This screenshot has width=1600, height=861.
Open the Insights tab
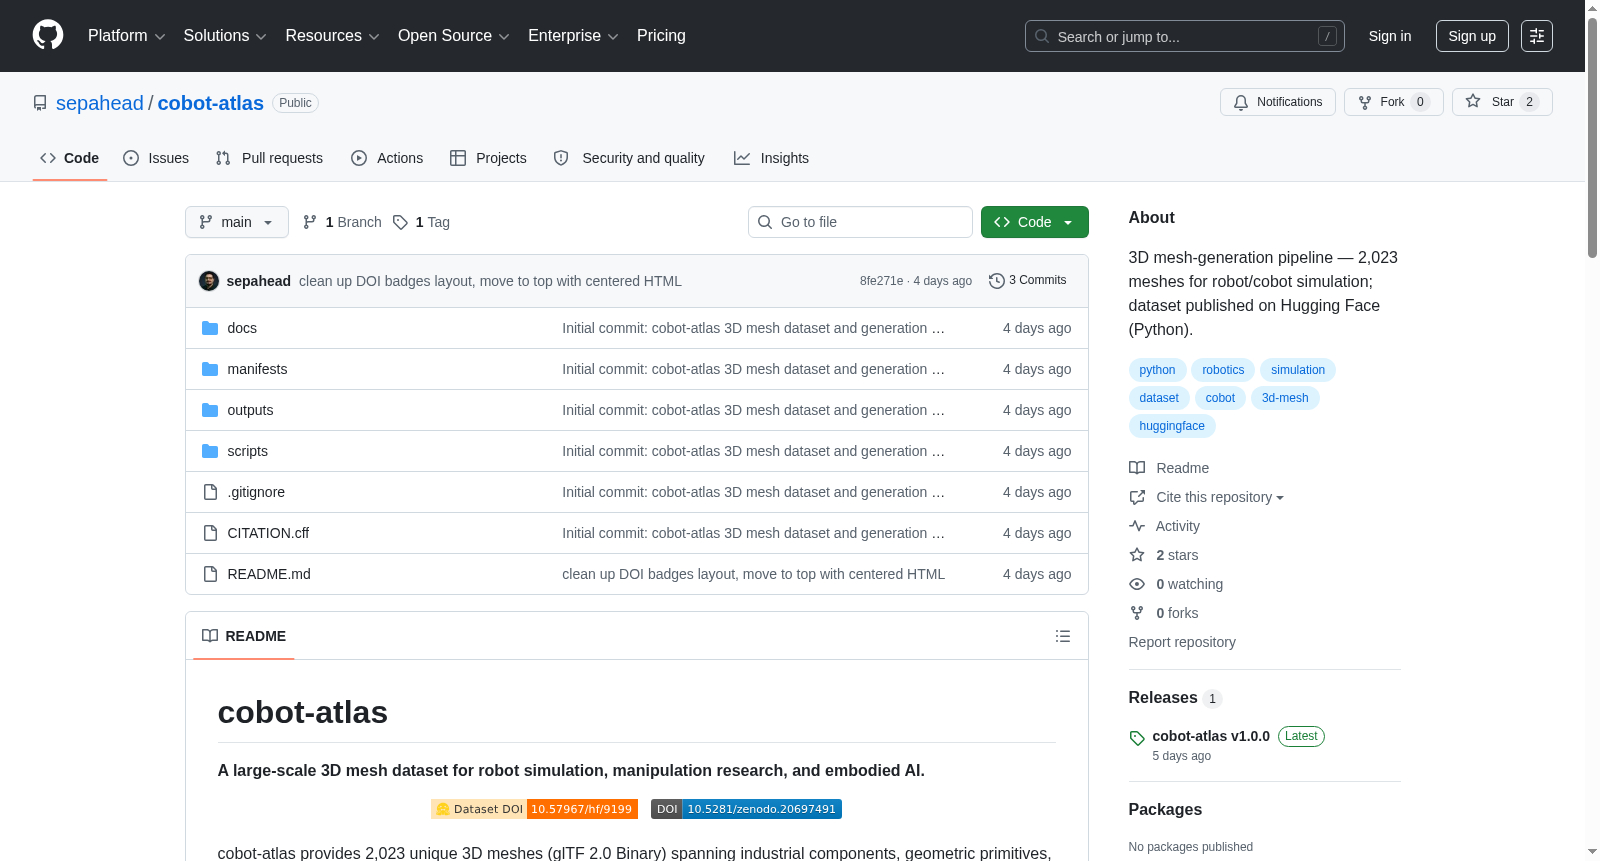(771, 158)
